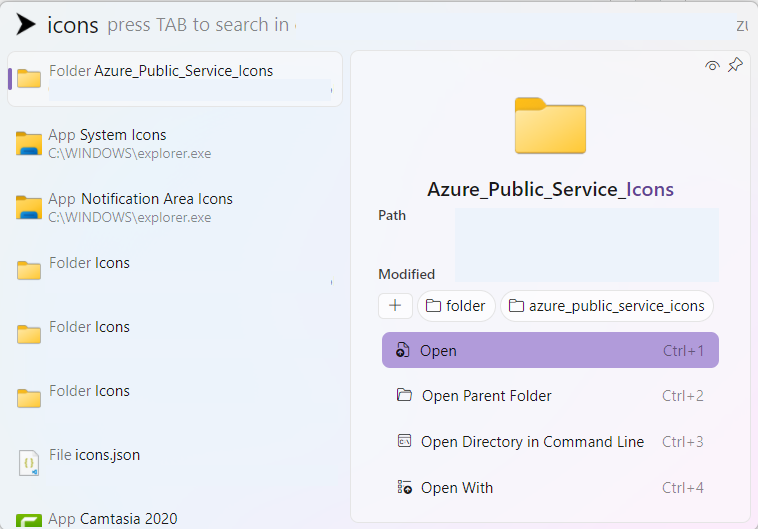The width and height of the screenshot is (758, 529).
Task: Select the Azure_Public_Service_Icons folder result
Action: [x=175, y=79]
